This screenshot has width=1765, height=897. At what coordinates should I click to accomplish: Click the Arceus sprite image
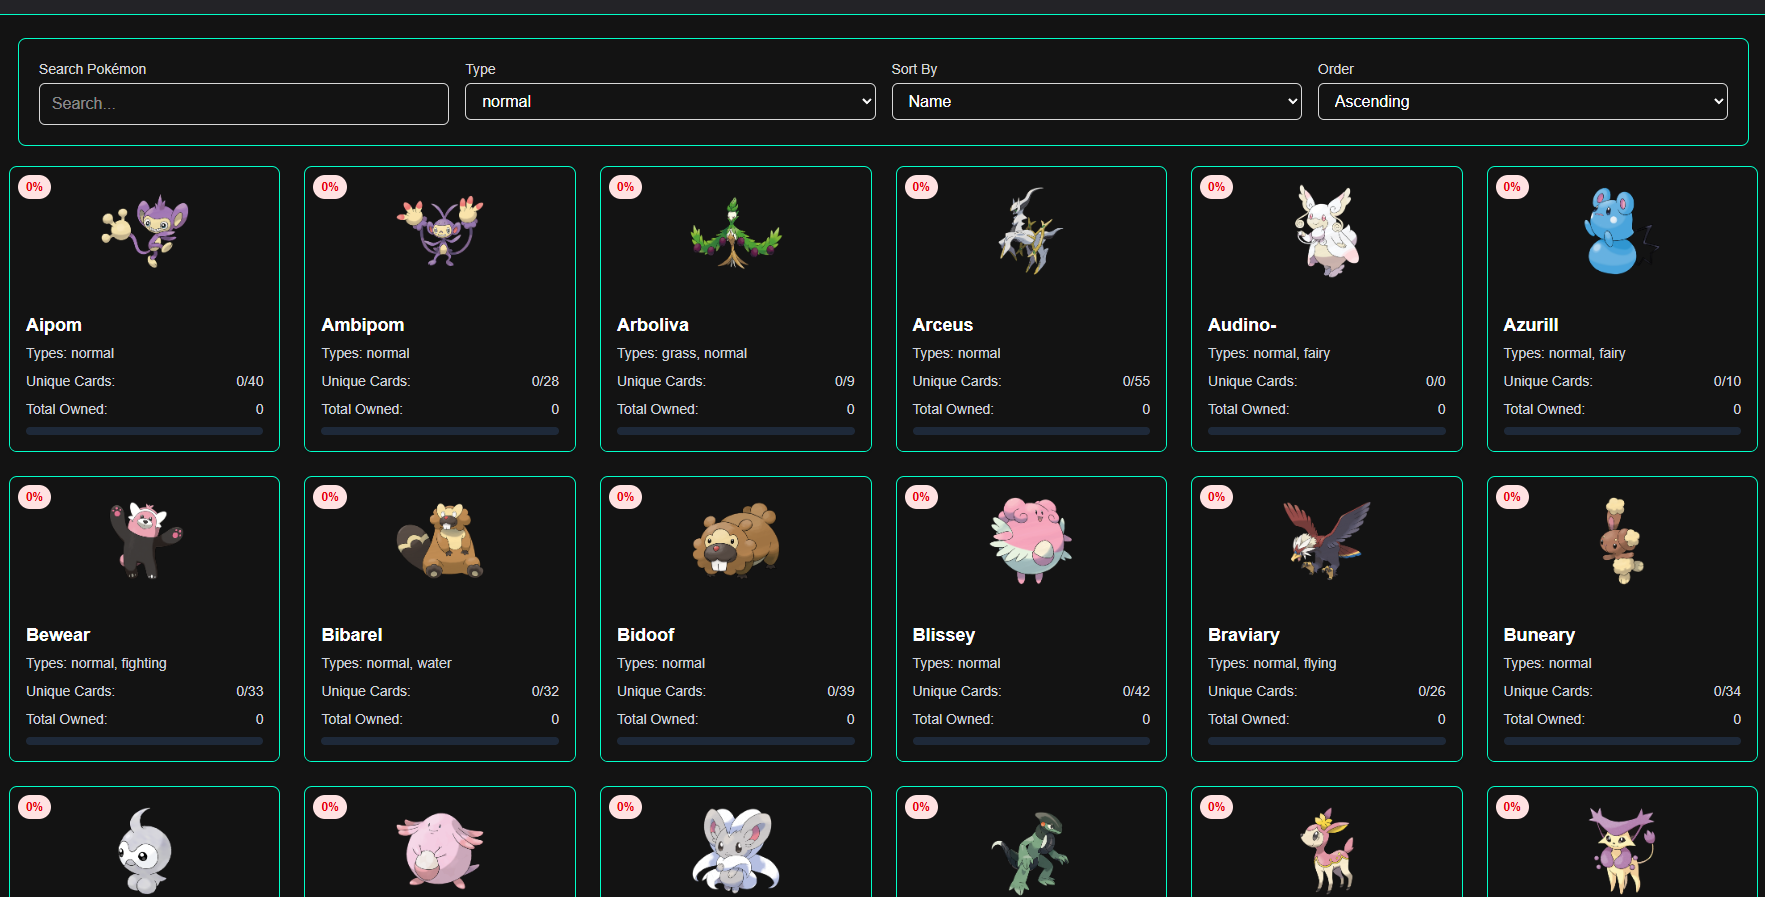click(1031, 231)
